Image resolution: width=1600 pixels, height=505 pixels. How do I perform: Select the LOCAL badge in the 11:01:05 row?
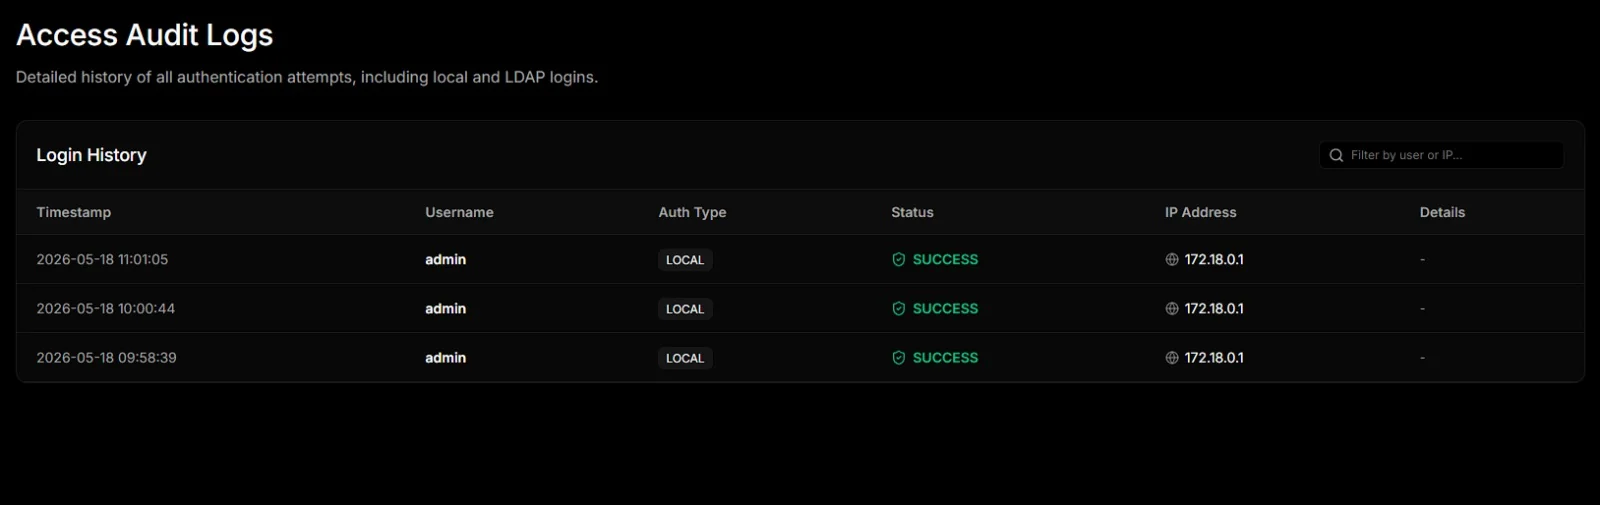685,260
